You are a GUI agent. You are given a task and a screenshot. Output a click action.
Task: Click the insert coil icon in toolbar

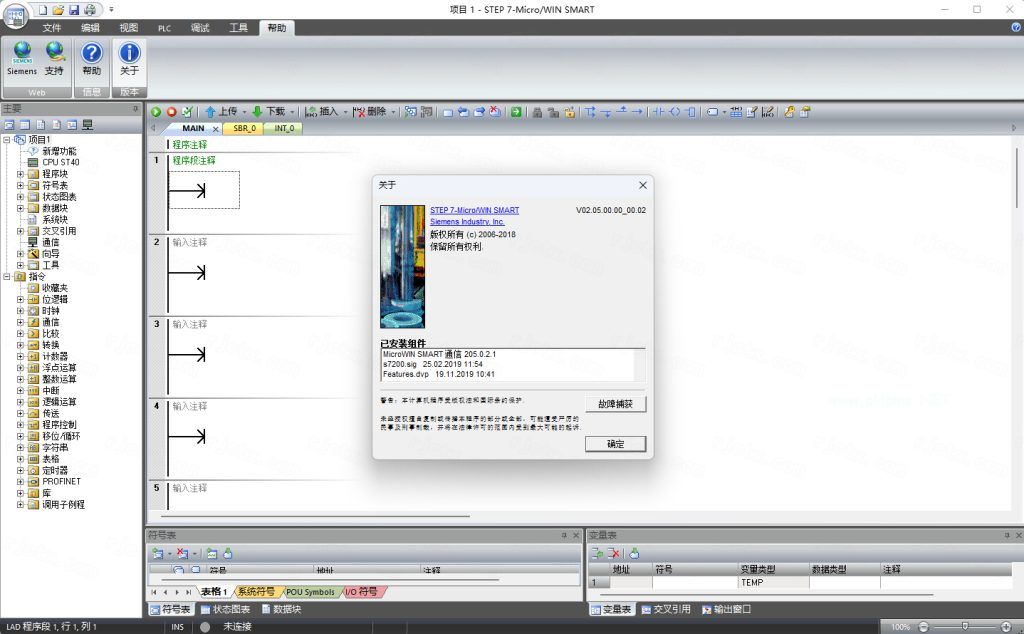click(x=675, y=112)
